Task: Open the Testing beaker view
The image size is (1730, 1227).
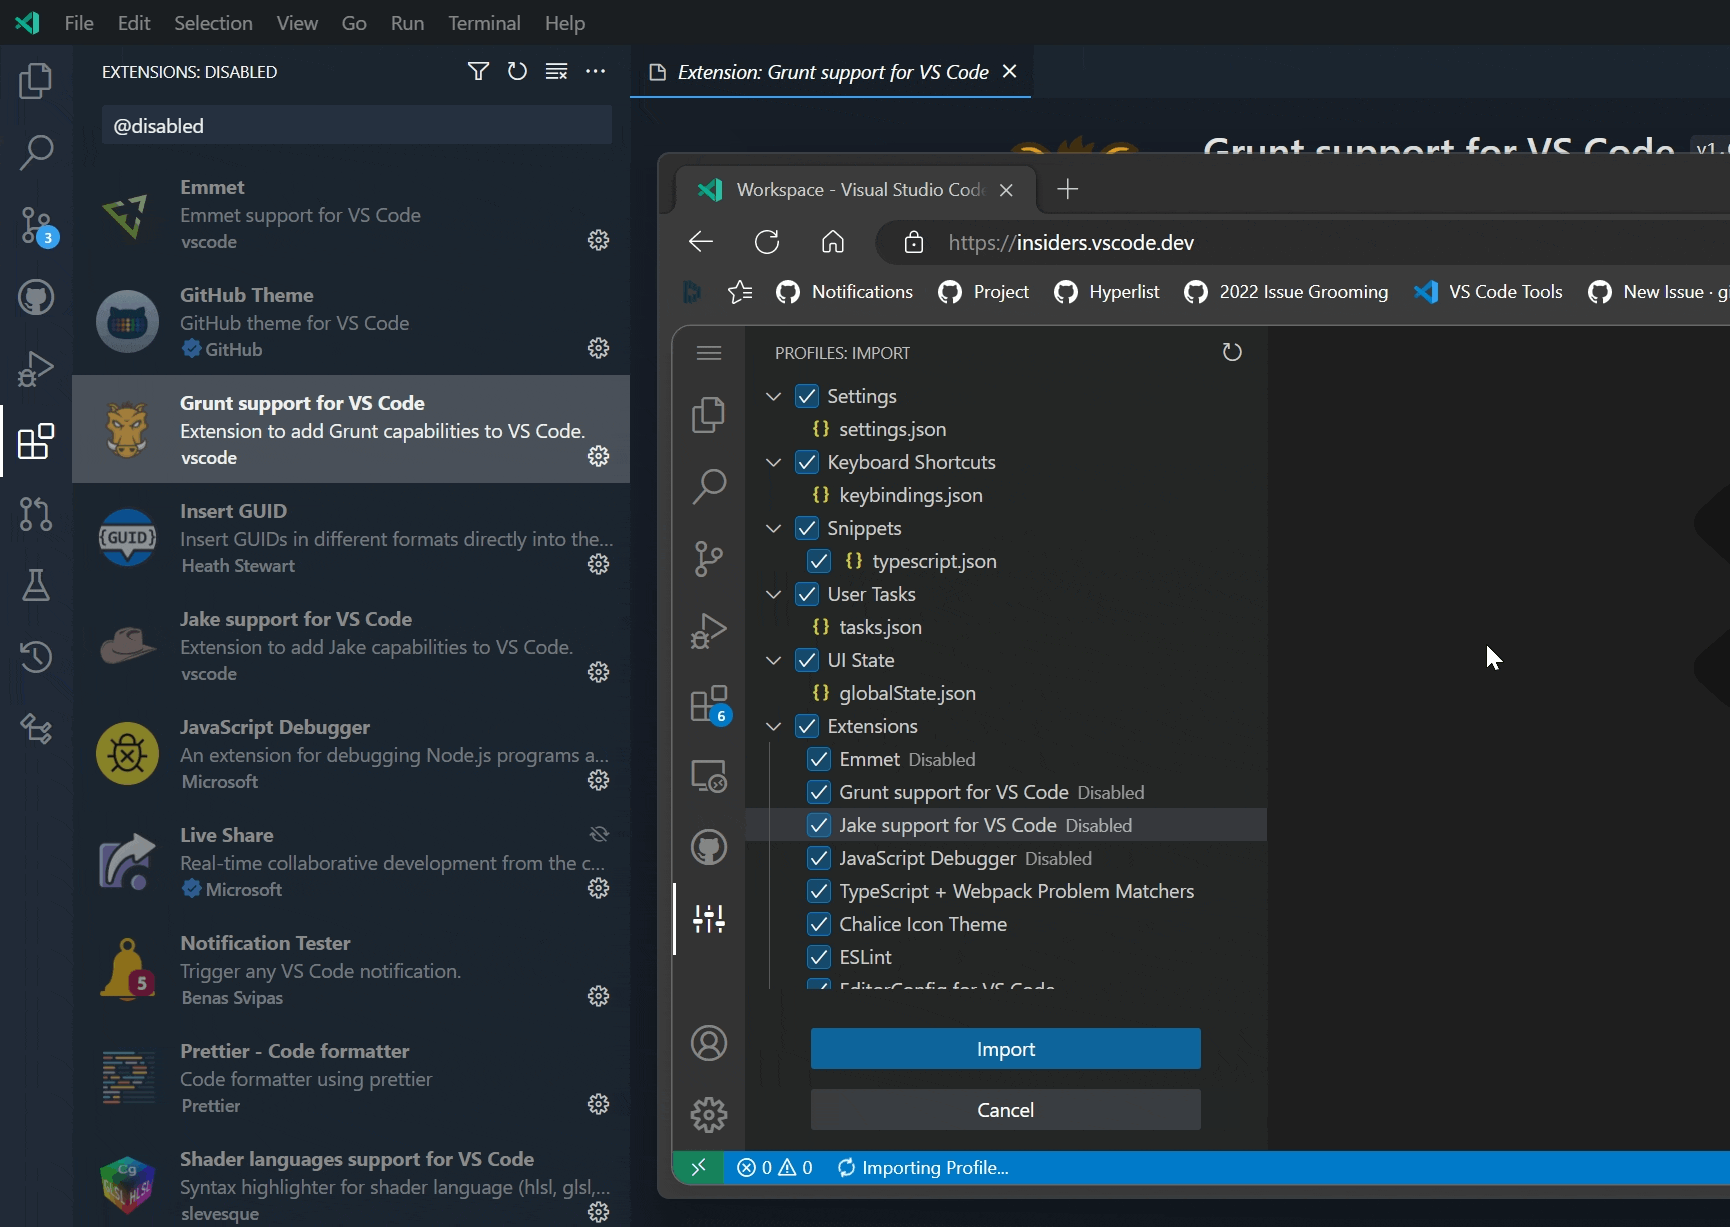Action: (x=36, y=585)
